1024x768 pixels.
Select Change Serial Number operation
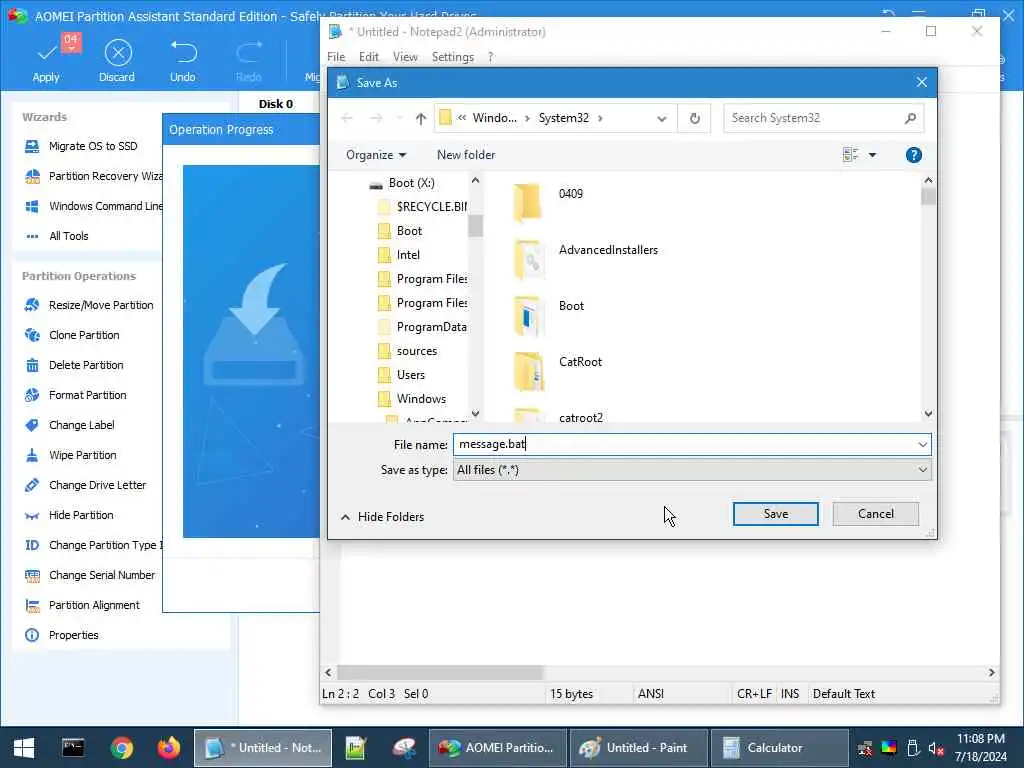click(x=89, y=575)
